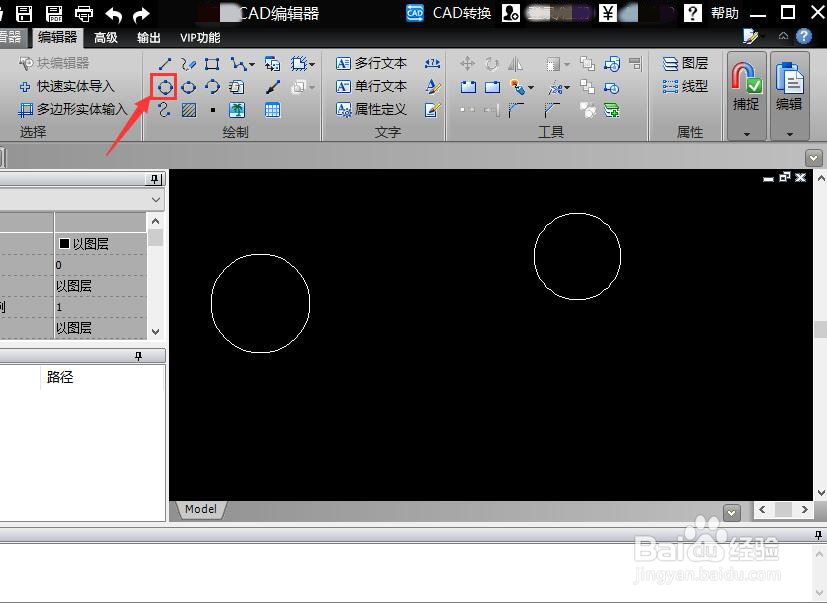Insert a raster image with palm-tree icon
The image size is (827, 603).
237,110
